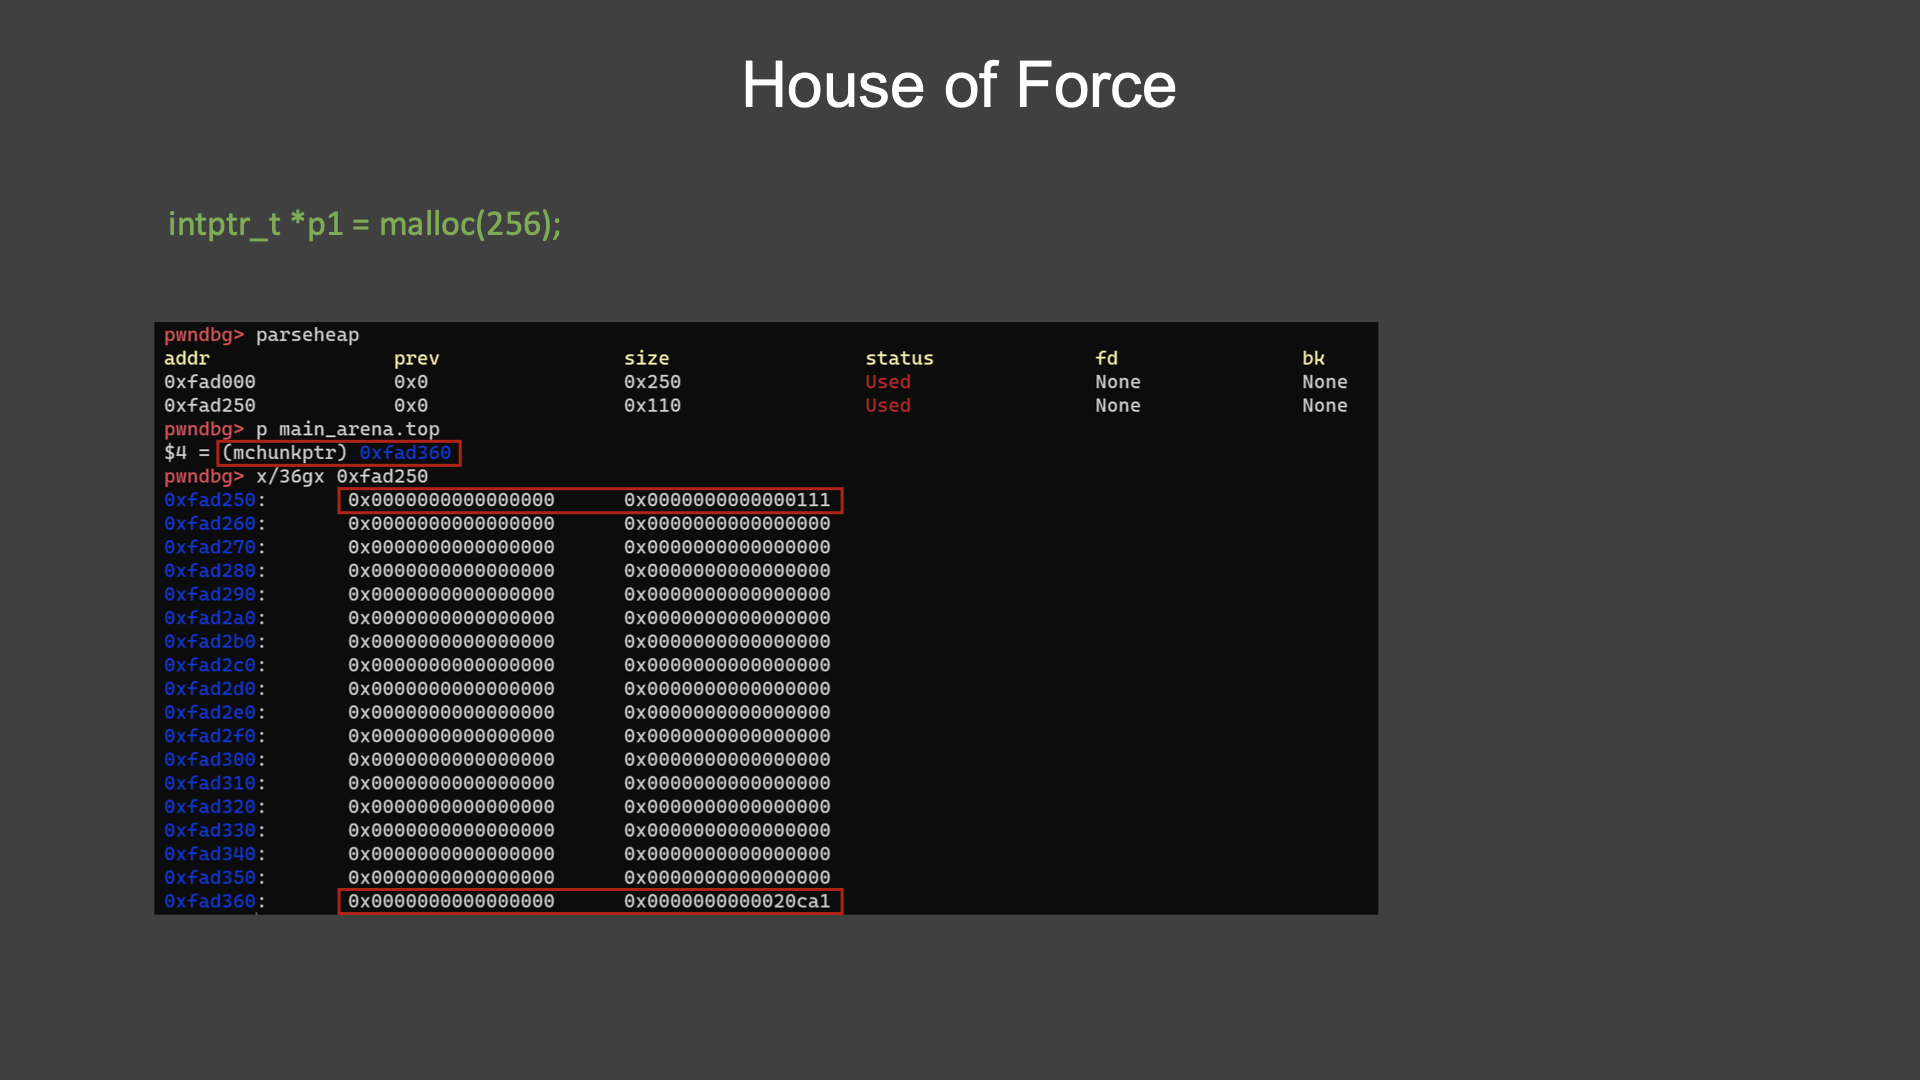Click the size value 0x250
Viewport: 1920px width, 1080px height.
coord(652,382)
